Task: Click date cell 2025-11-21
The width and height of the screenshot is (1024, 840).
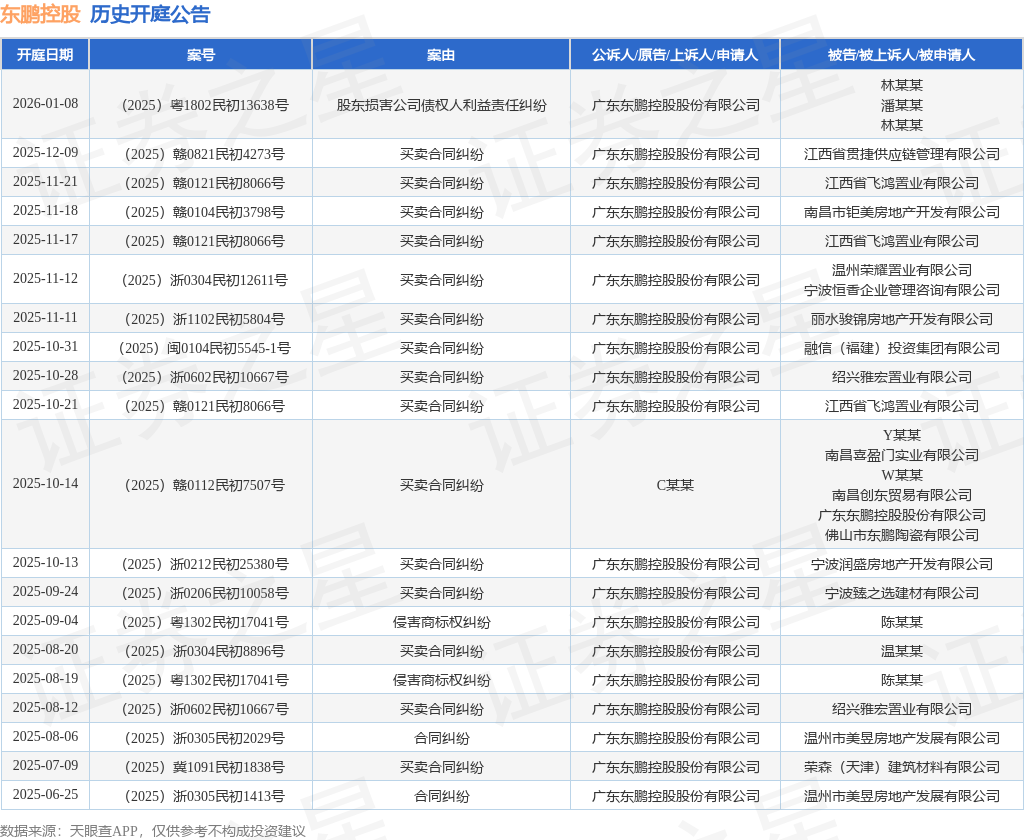Action: tap(45, 182)
